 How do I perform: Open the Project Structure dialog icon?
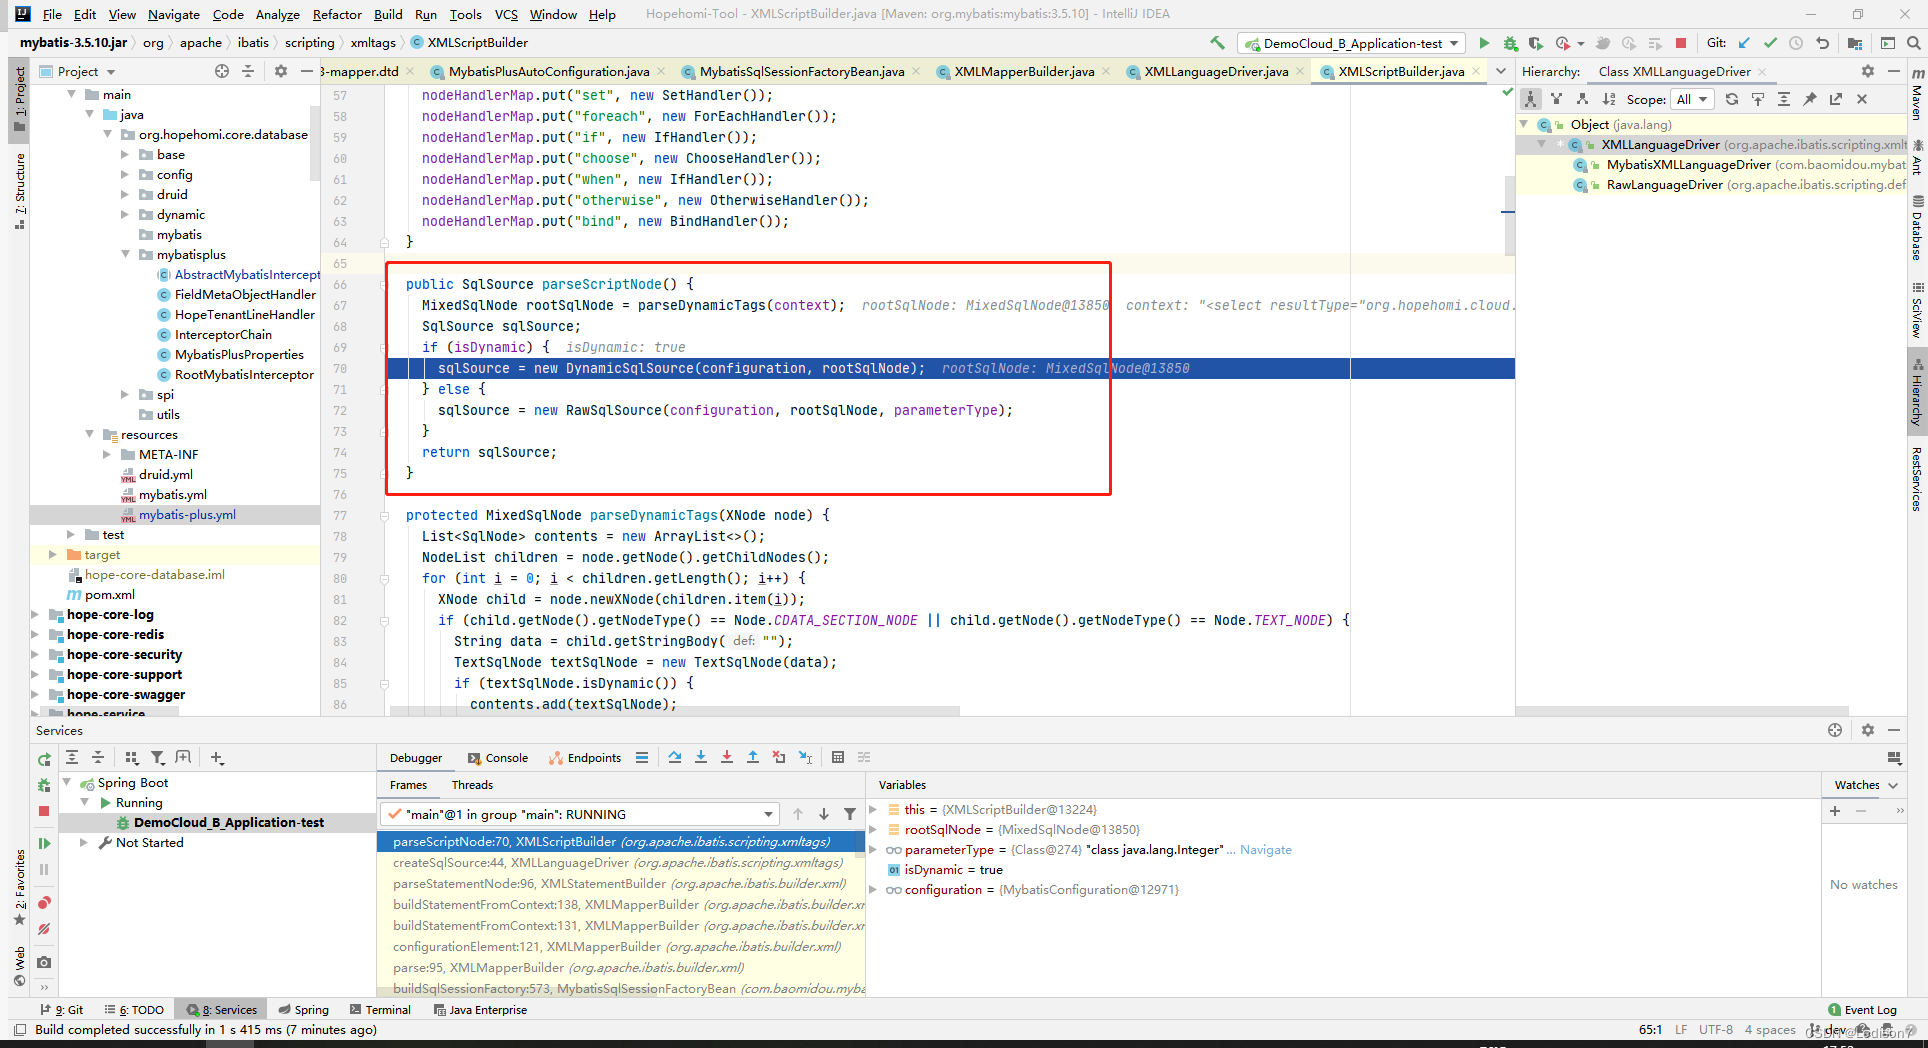point(1855,43)
